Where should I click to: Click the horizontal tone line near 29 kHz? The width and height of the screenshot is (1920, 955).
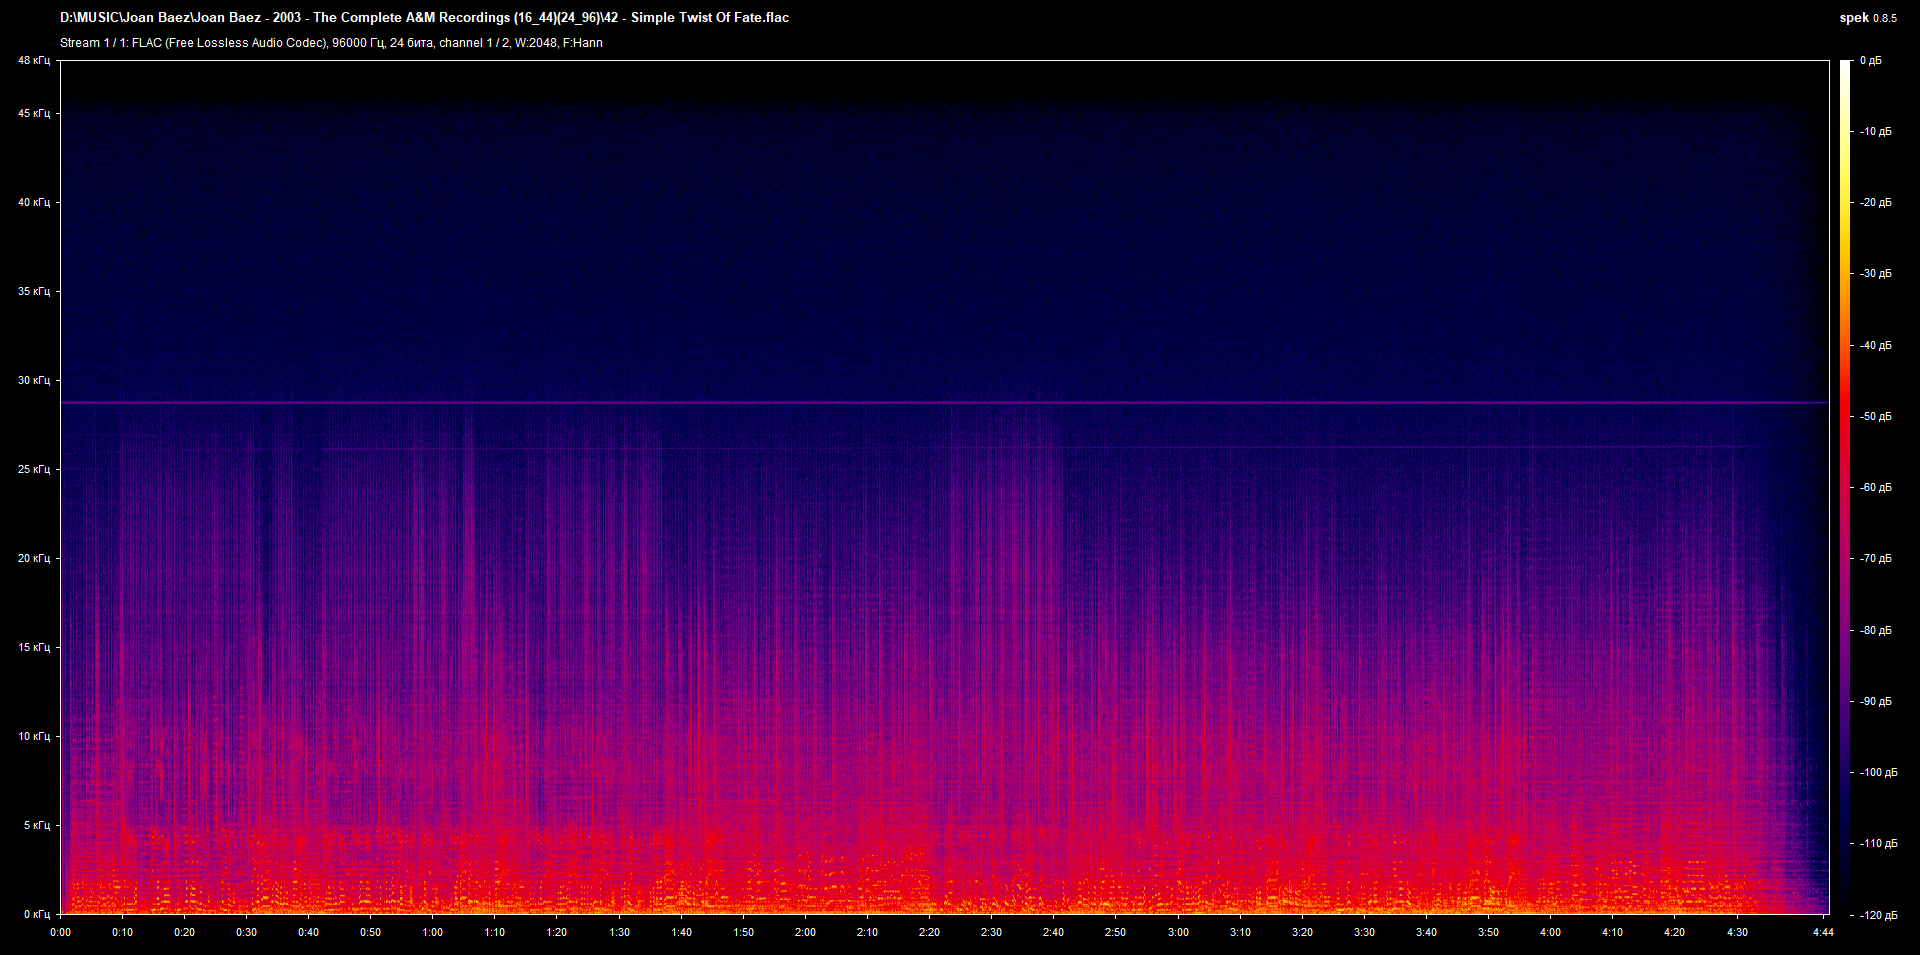coord(944,403)
